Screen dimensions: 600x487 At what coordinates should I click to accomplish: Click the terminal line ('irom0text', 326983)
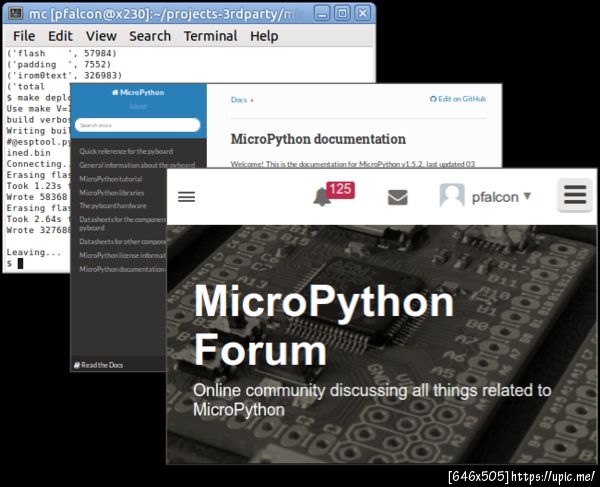(64, 75)
